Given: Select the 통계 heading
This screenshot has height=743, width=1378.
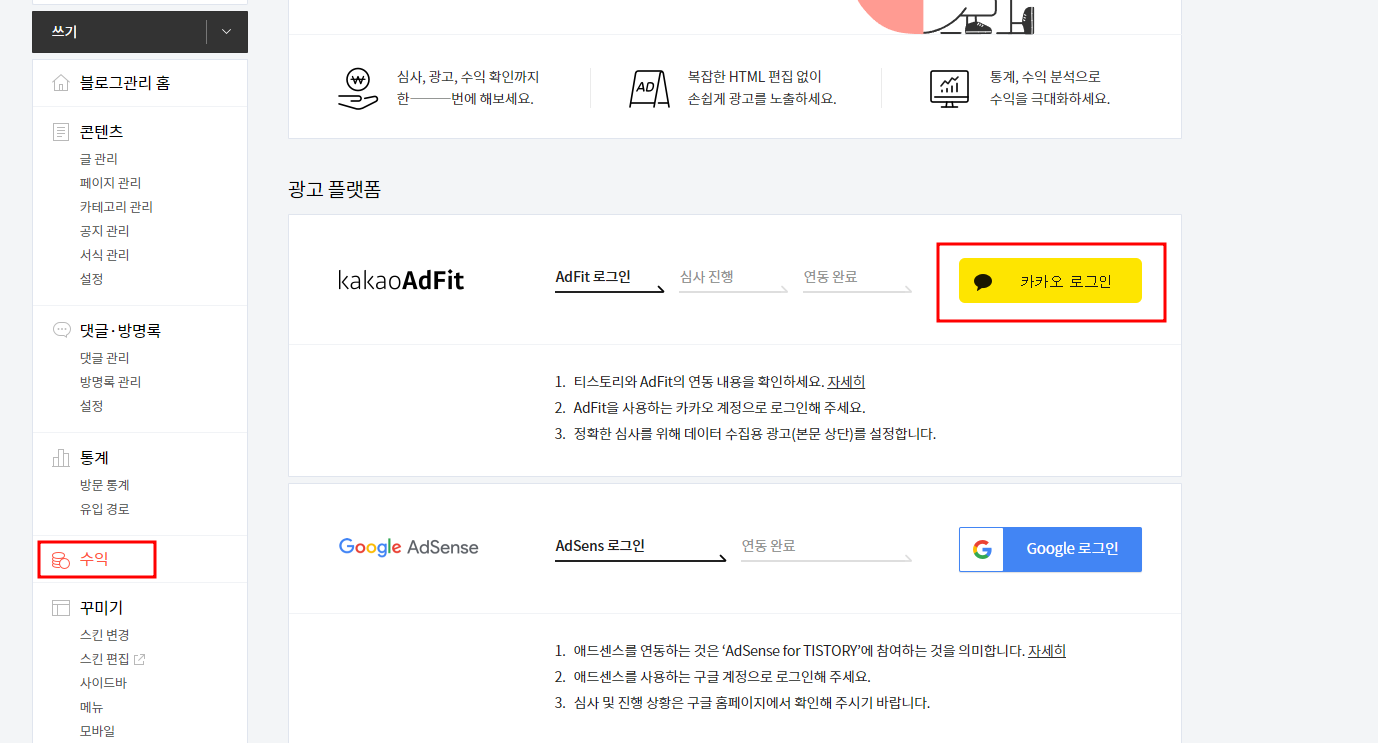Looking at the screenshot, I should (x=94, y=458).
